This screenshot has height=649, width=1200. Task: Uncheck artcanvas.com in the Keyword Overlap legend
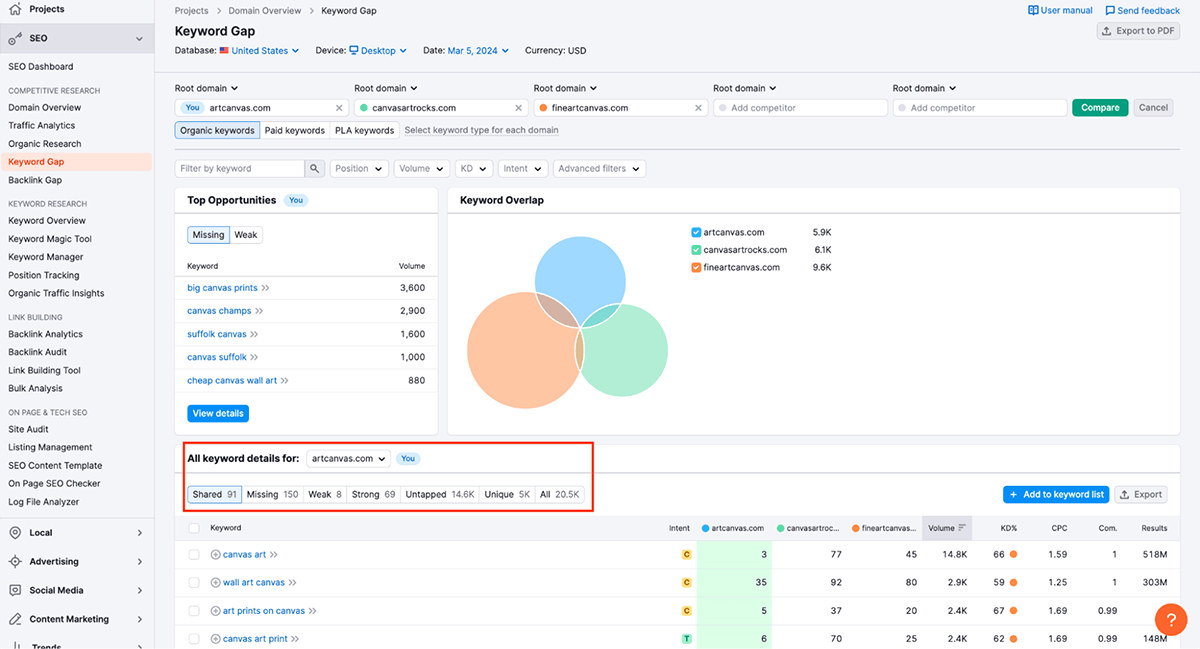[x=697, y=231]
